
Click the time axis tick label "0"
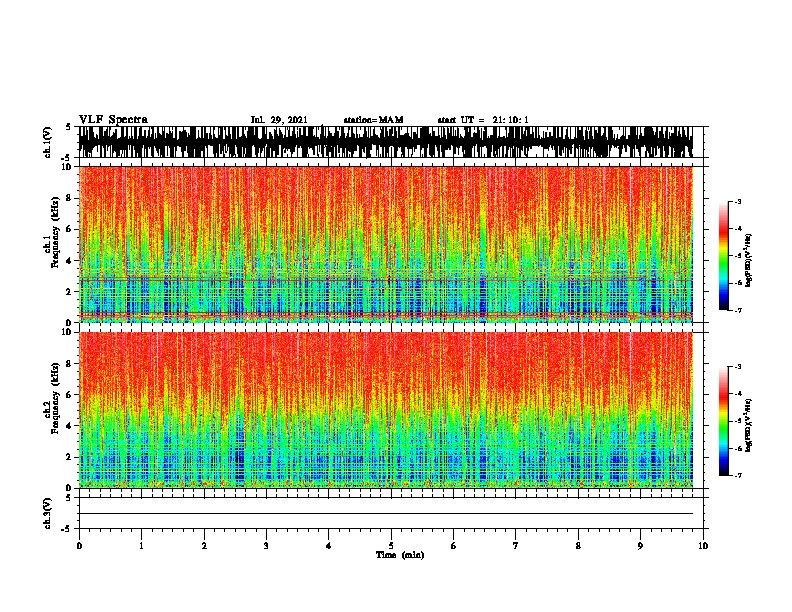(x=79, y=546)
